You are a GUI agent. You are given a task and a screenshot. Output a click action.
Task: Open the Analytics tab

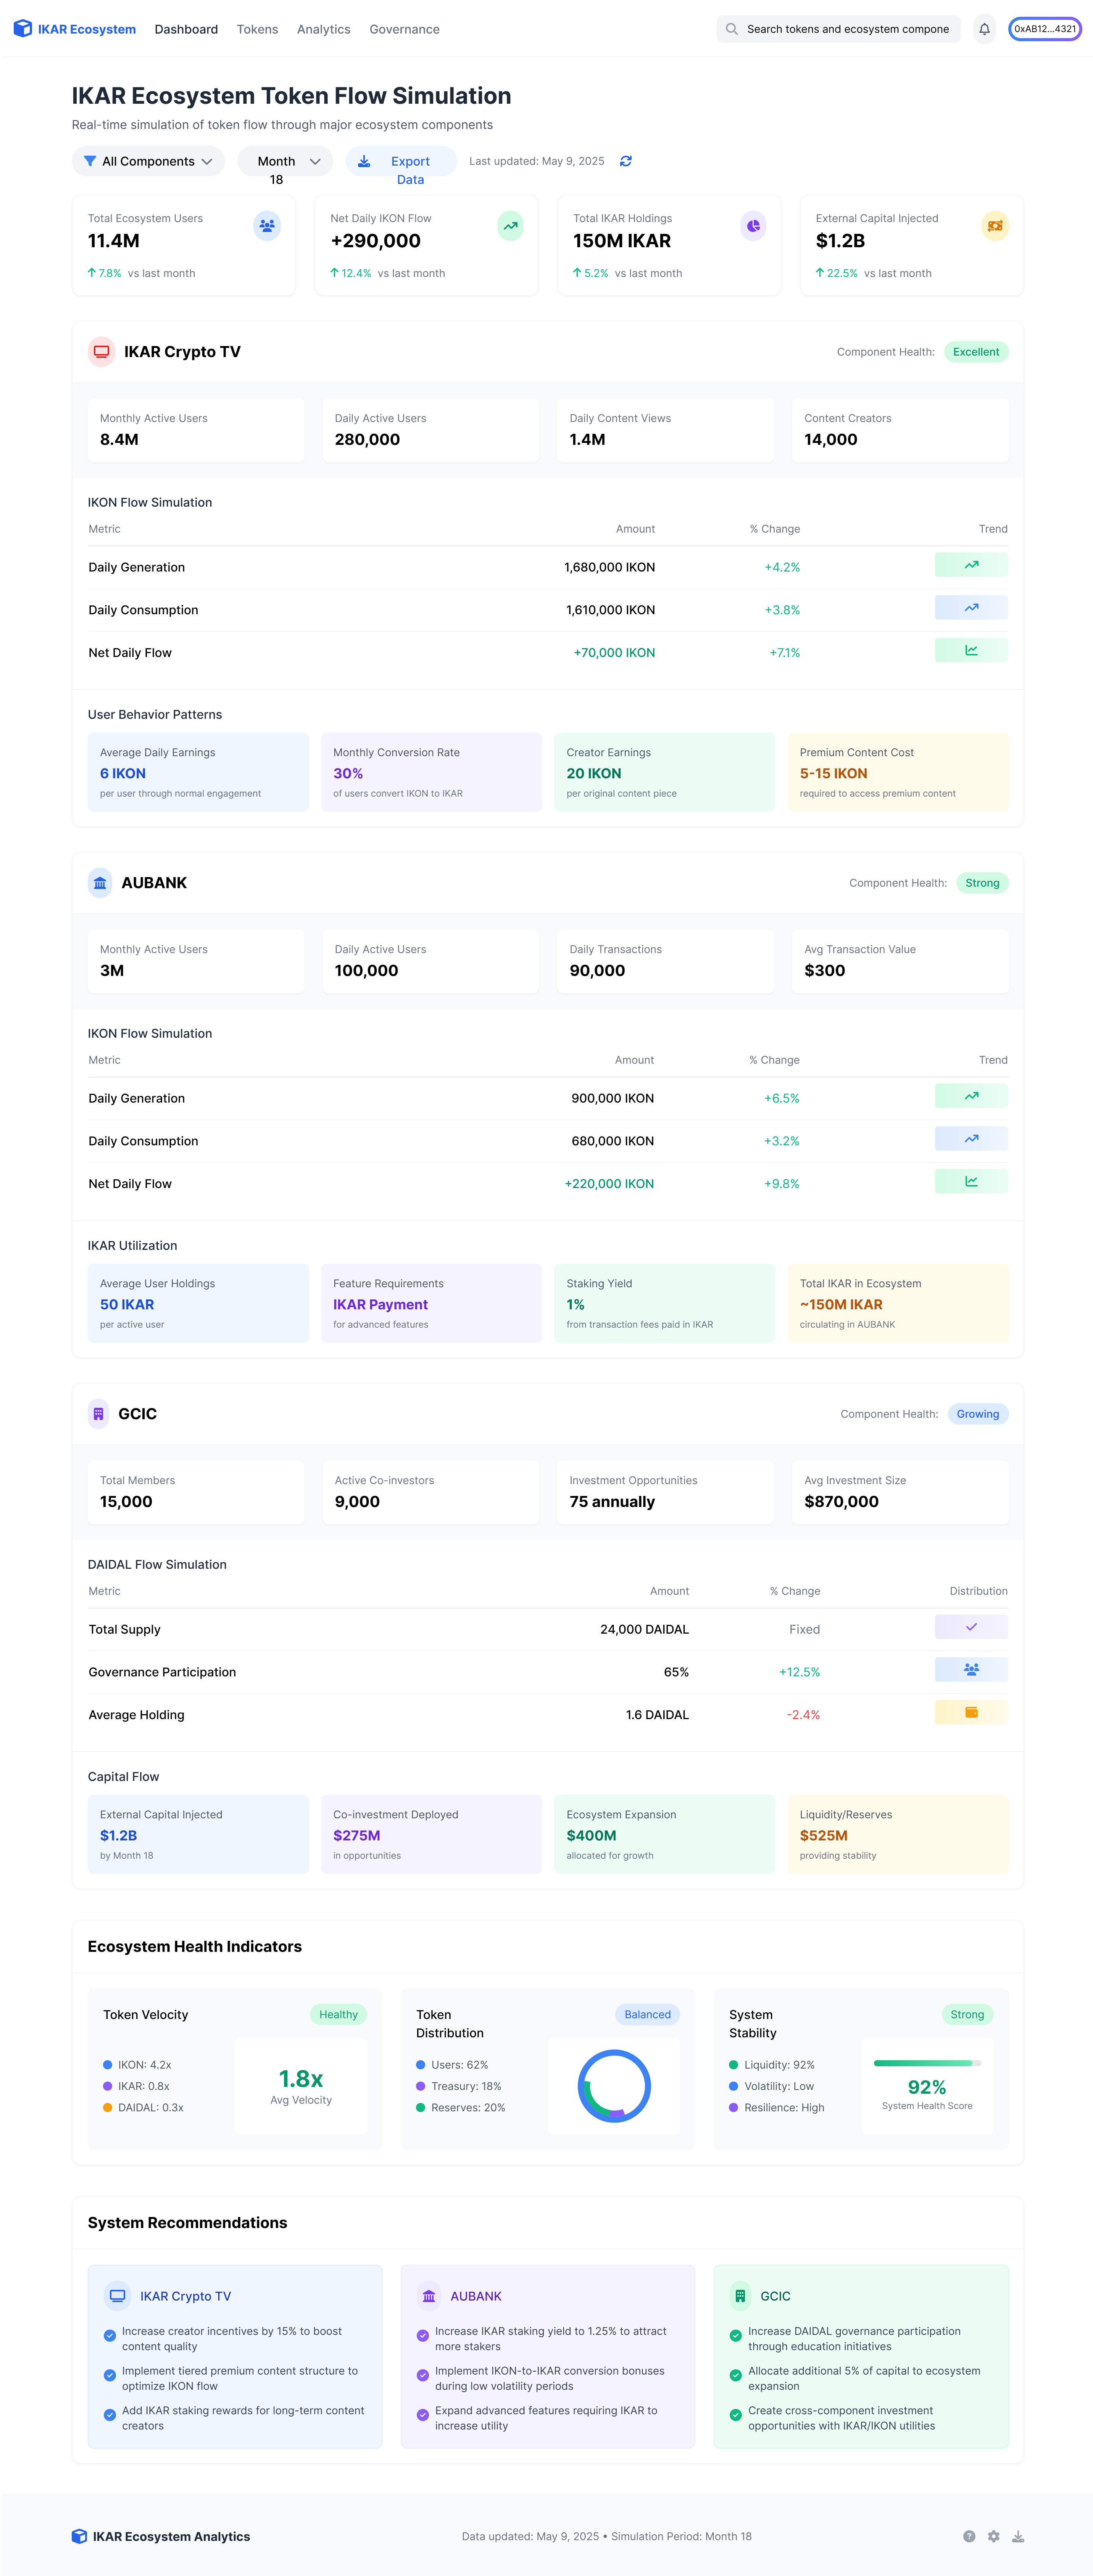pyautogui.click(x=324, y=29)
